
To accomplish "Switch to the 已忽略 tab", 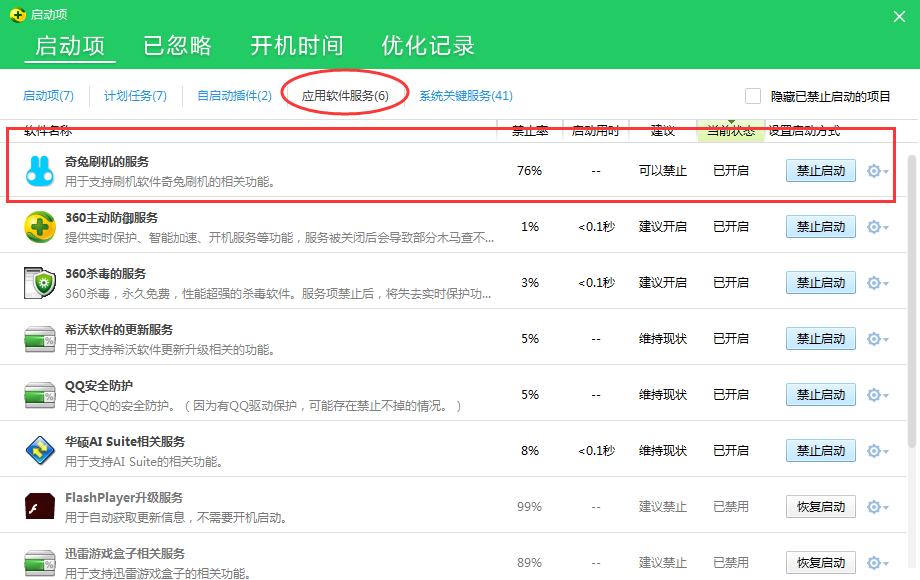I will click(176, 46).
